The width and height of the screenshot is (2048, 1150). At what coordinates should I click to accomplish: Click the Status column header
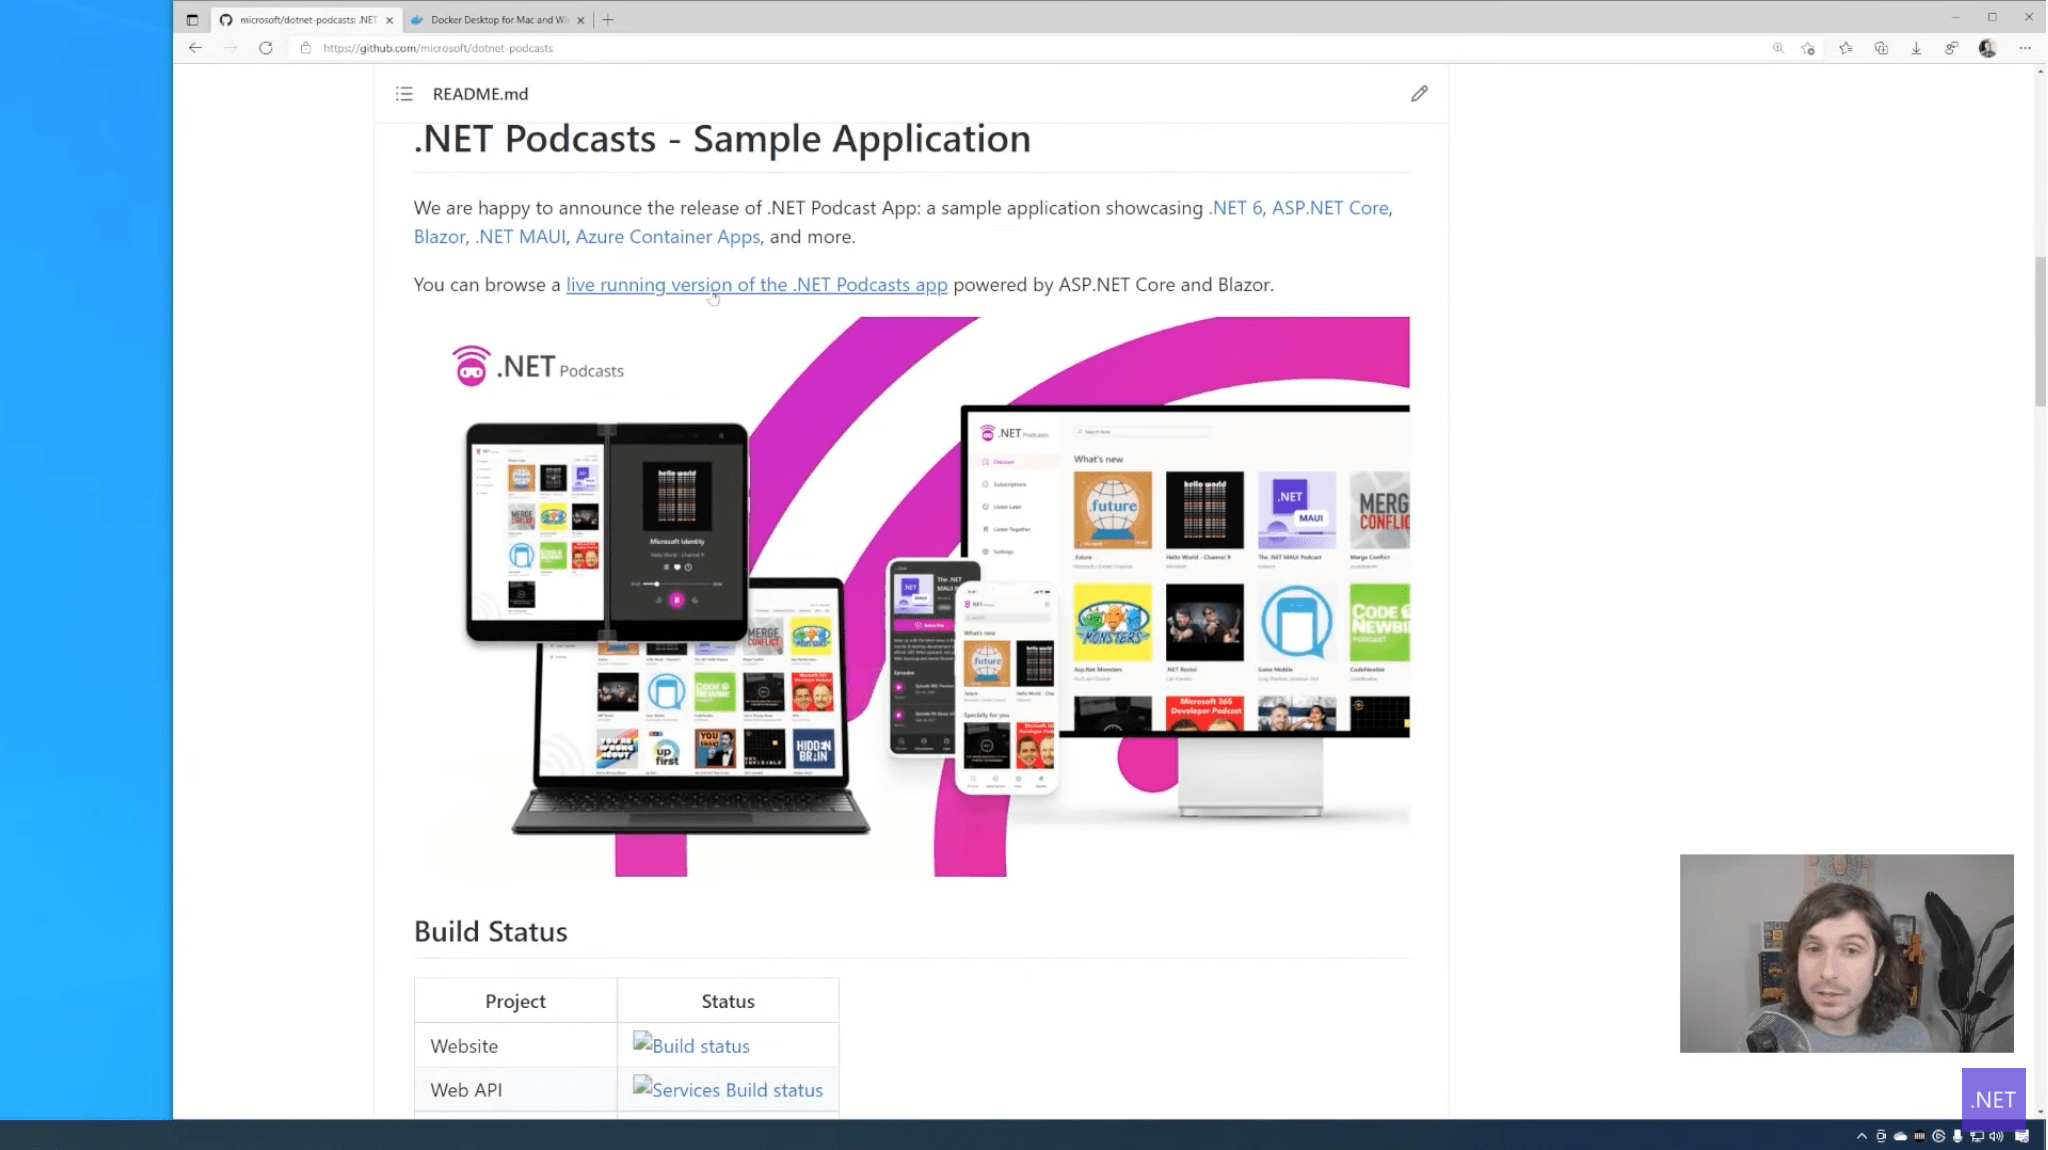tap(728, 1001)
